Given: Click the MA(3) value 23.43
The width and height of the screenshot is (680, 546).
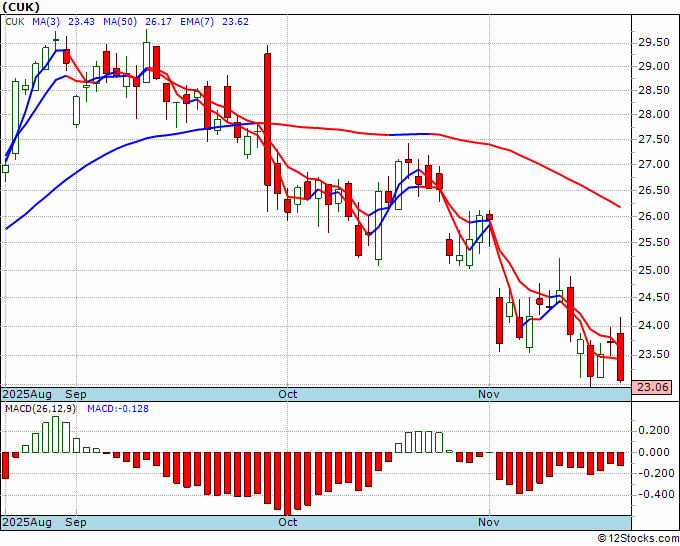Looking at the screenshot, I should tap(82, 22).
